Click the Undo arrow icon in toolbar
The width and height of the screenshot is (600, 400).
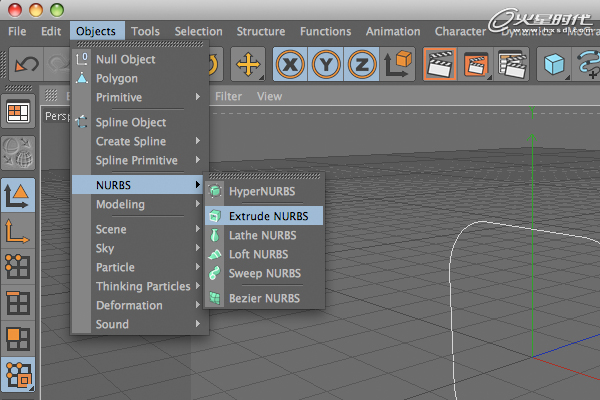[x=27, y=65]
